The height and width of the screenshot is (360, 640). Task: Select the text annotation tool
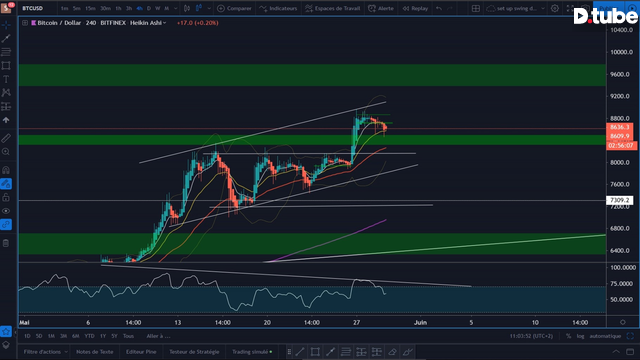(x=6, y=79)
